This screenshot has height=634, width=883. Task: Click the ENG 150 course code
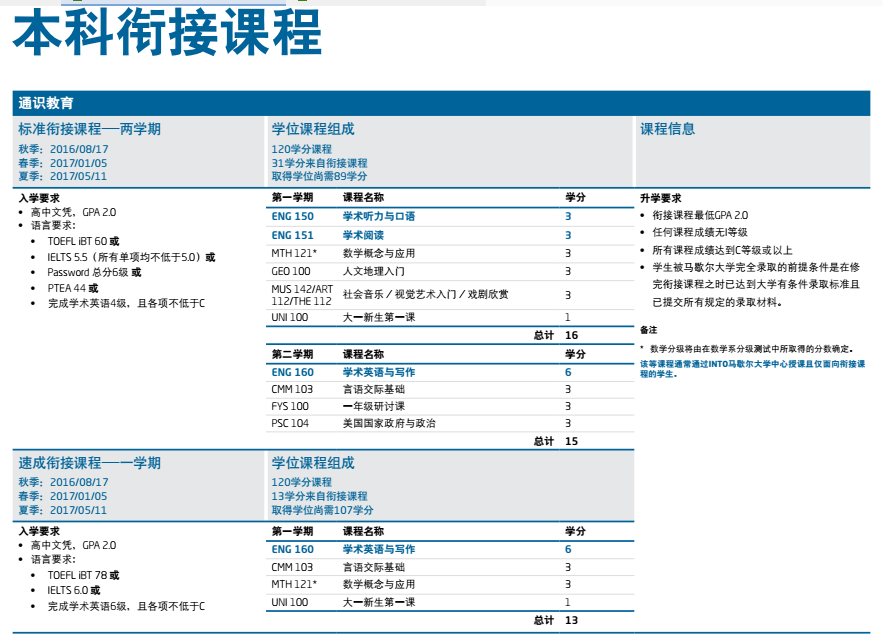292,217
